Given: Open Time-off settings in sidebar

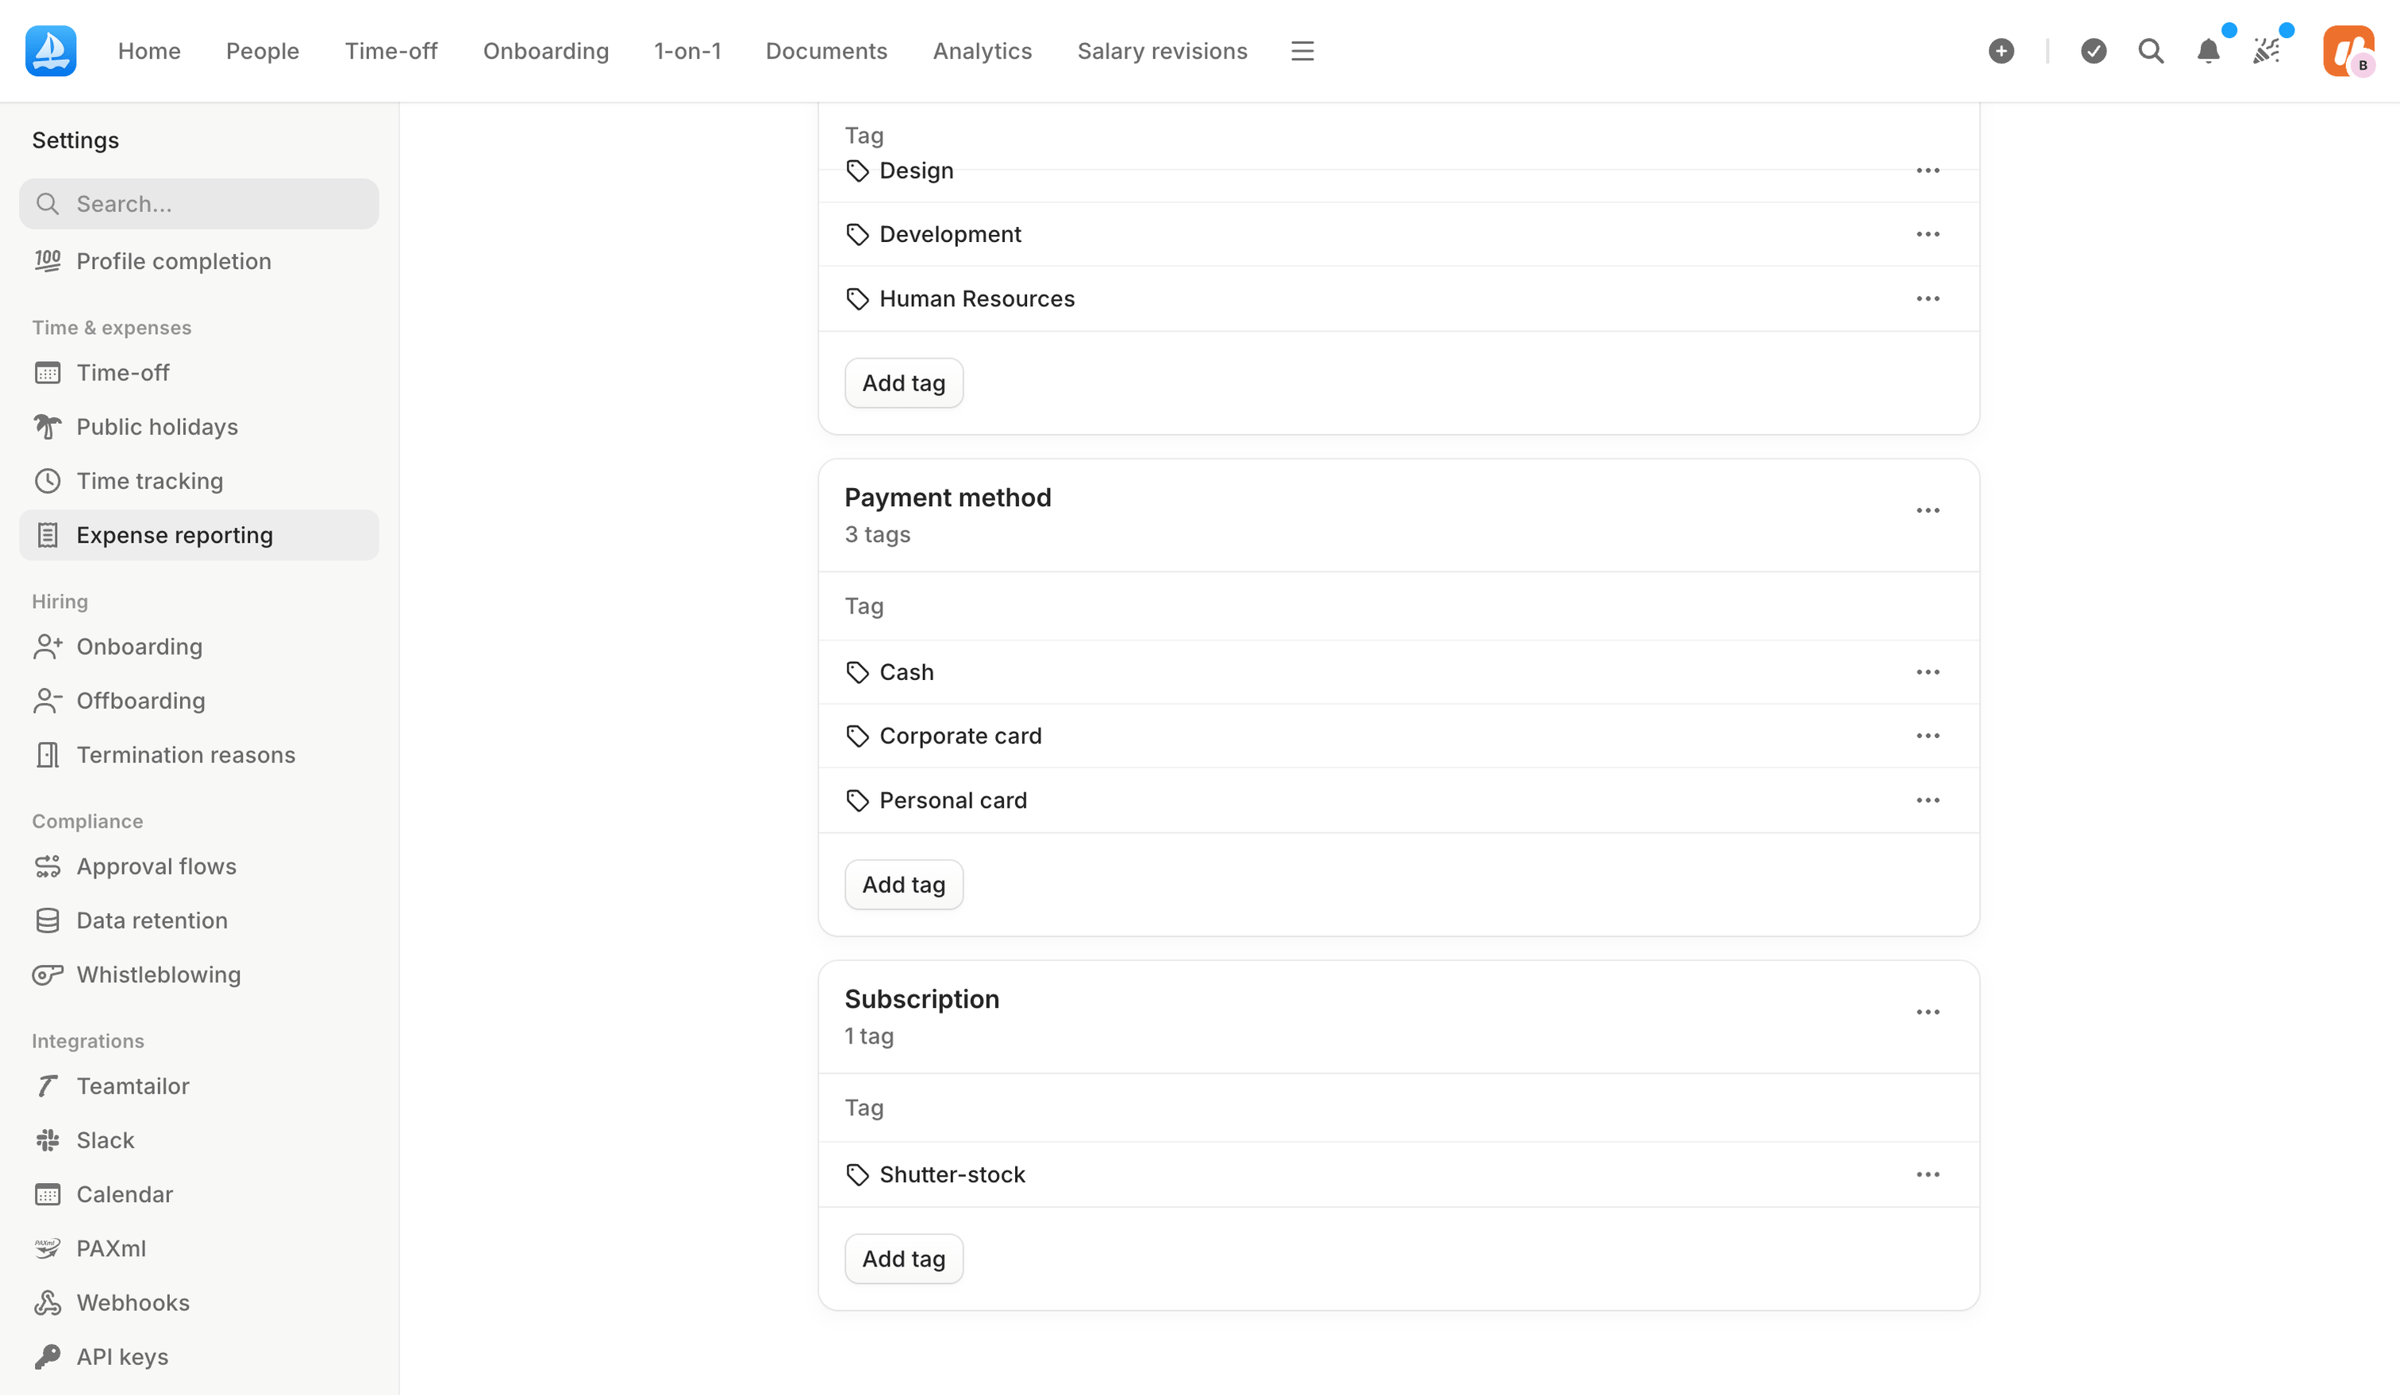Looking at the screenshot, I should (199, 373).
